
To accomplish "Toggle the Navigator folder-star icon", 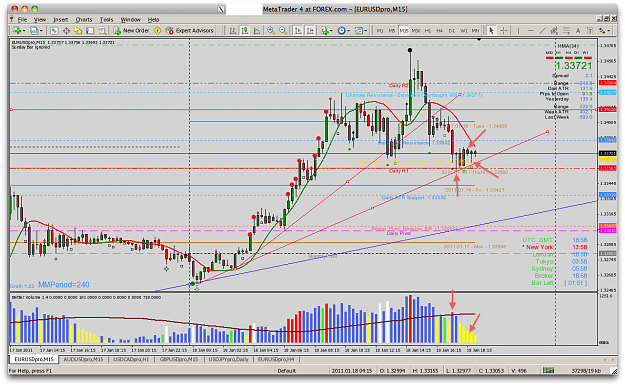I will pyautogui.click(x=78, y=30).
